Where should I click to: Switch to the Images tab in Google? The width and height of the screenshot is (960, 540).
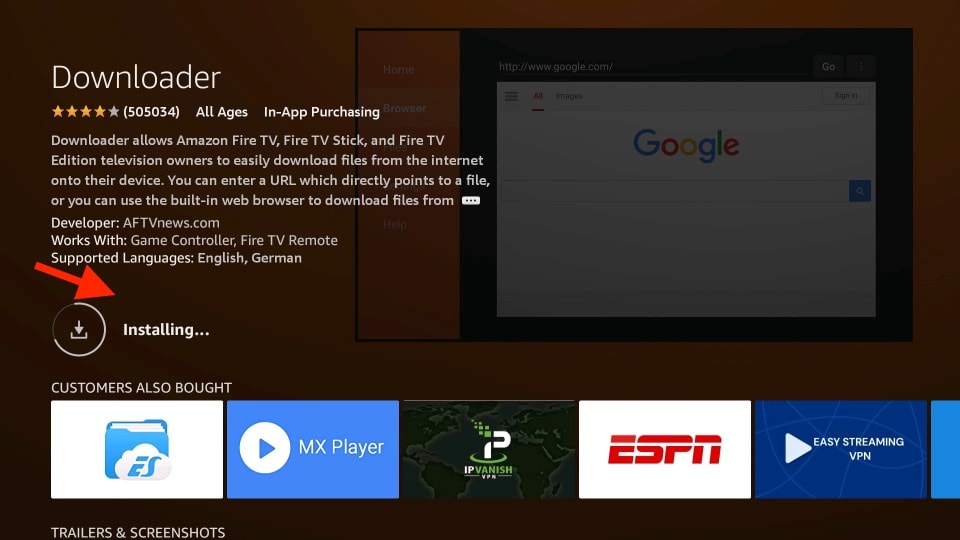point(569,96)
